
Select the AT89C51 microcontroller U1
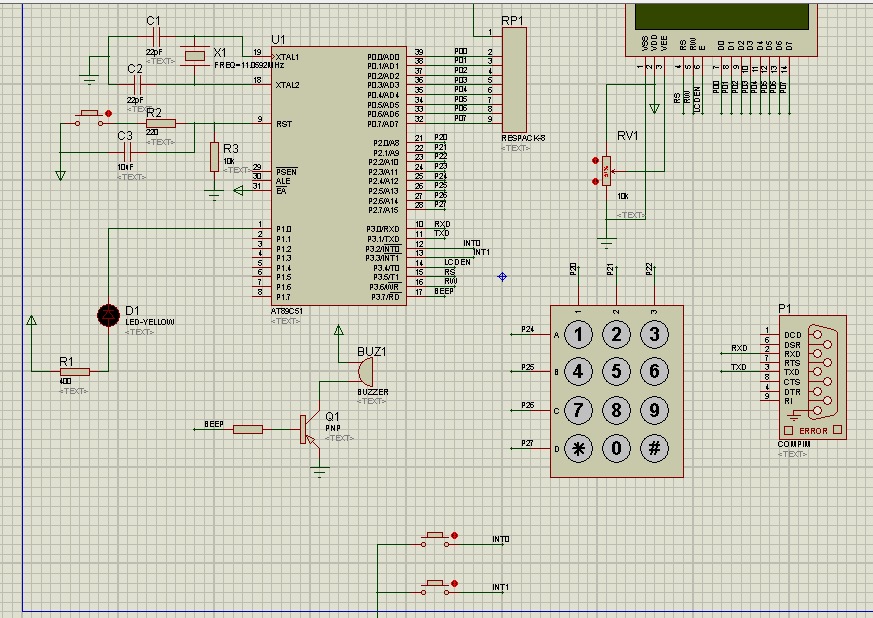click(x=339, y=176)
